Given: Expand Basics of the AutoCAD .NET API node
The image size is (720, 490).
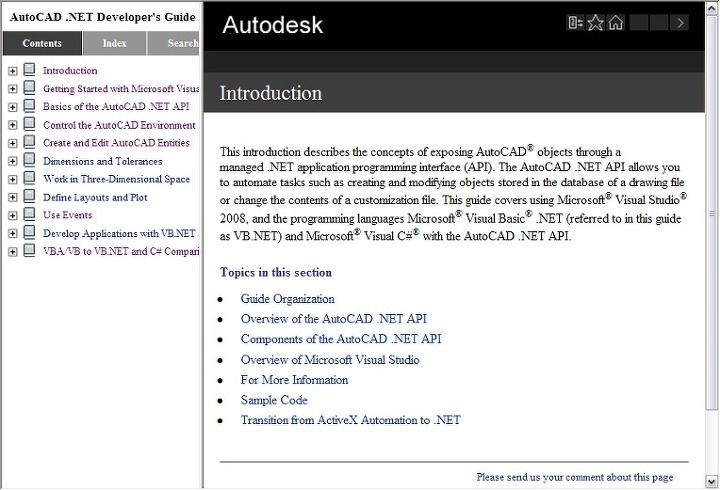Looking at the screenshot, I should point(12,107).
